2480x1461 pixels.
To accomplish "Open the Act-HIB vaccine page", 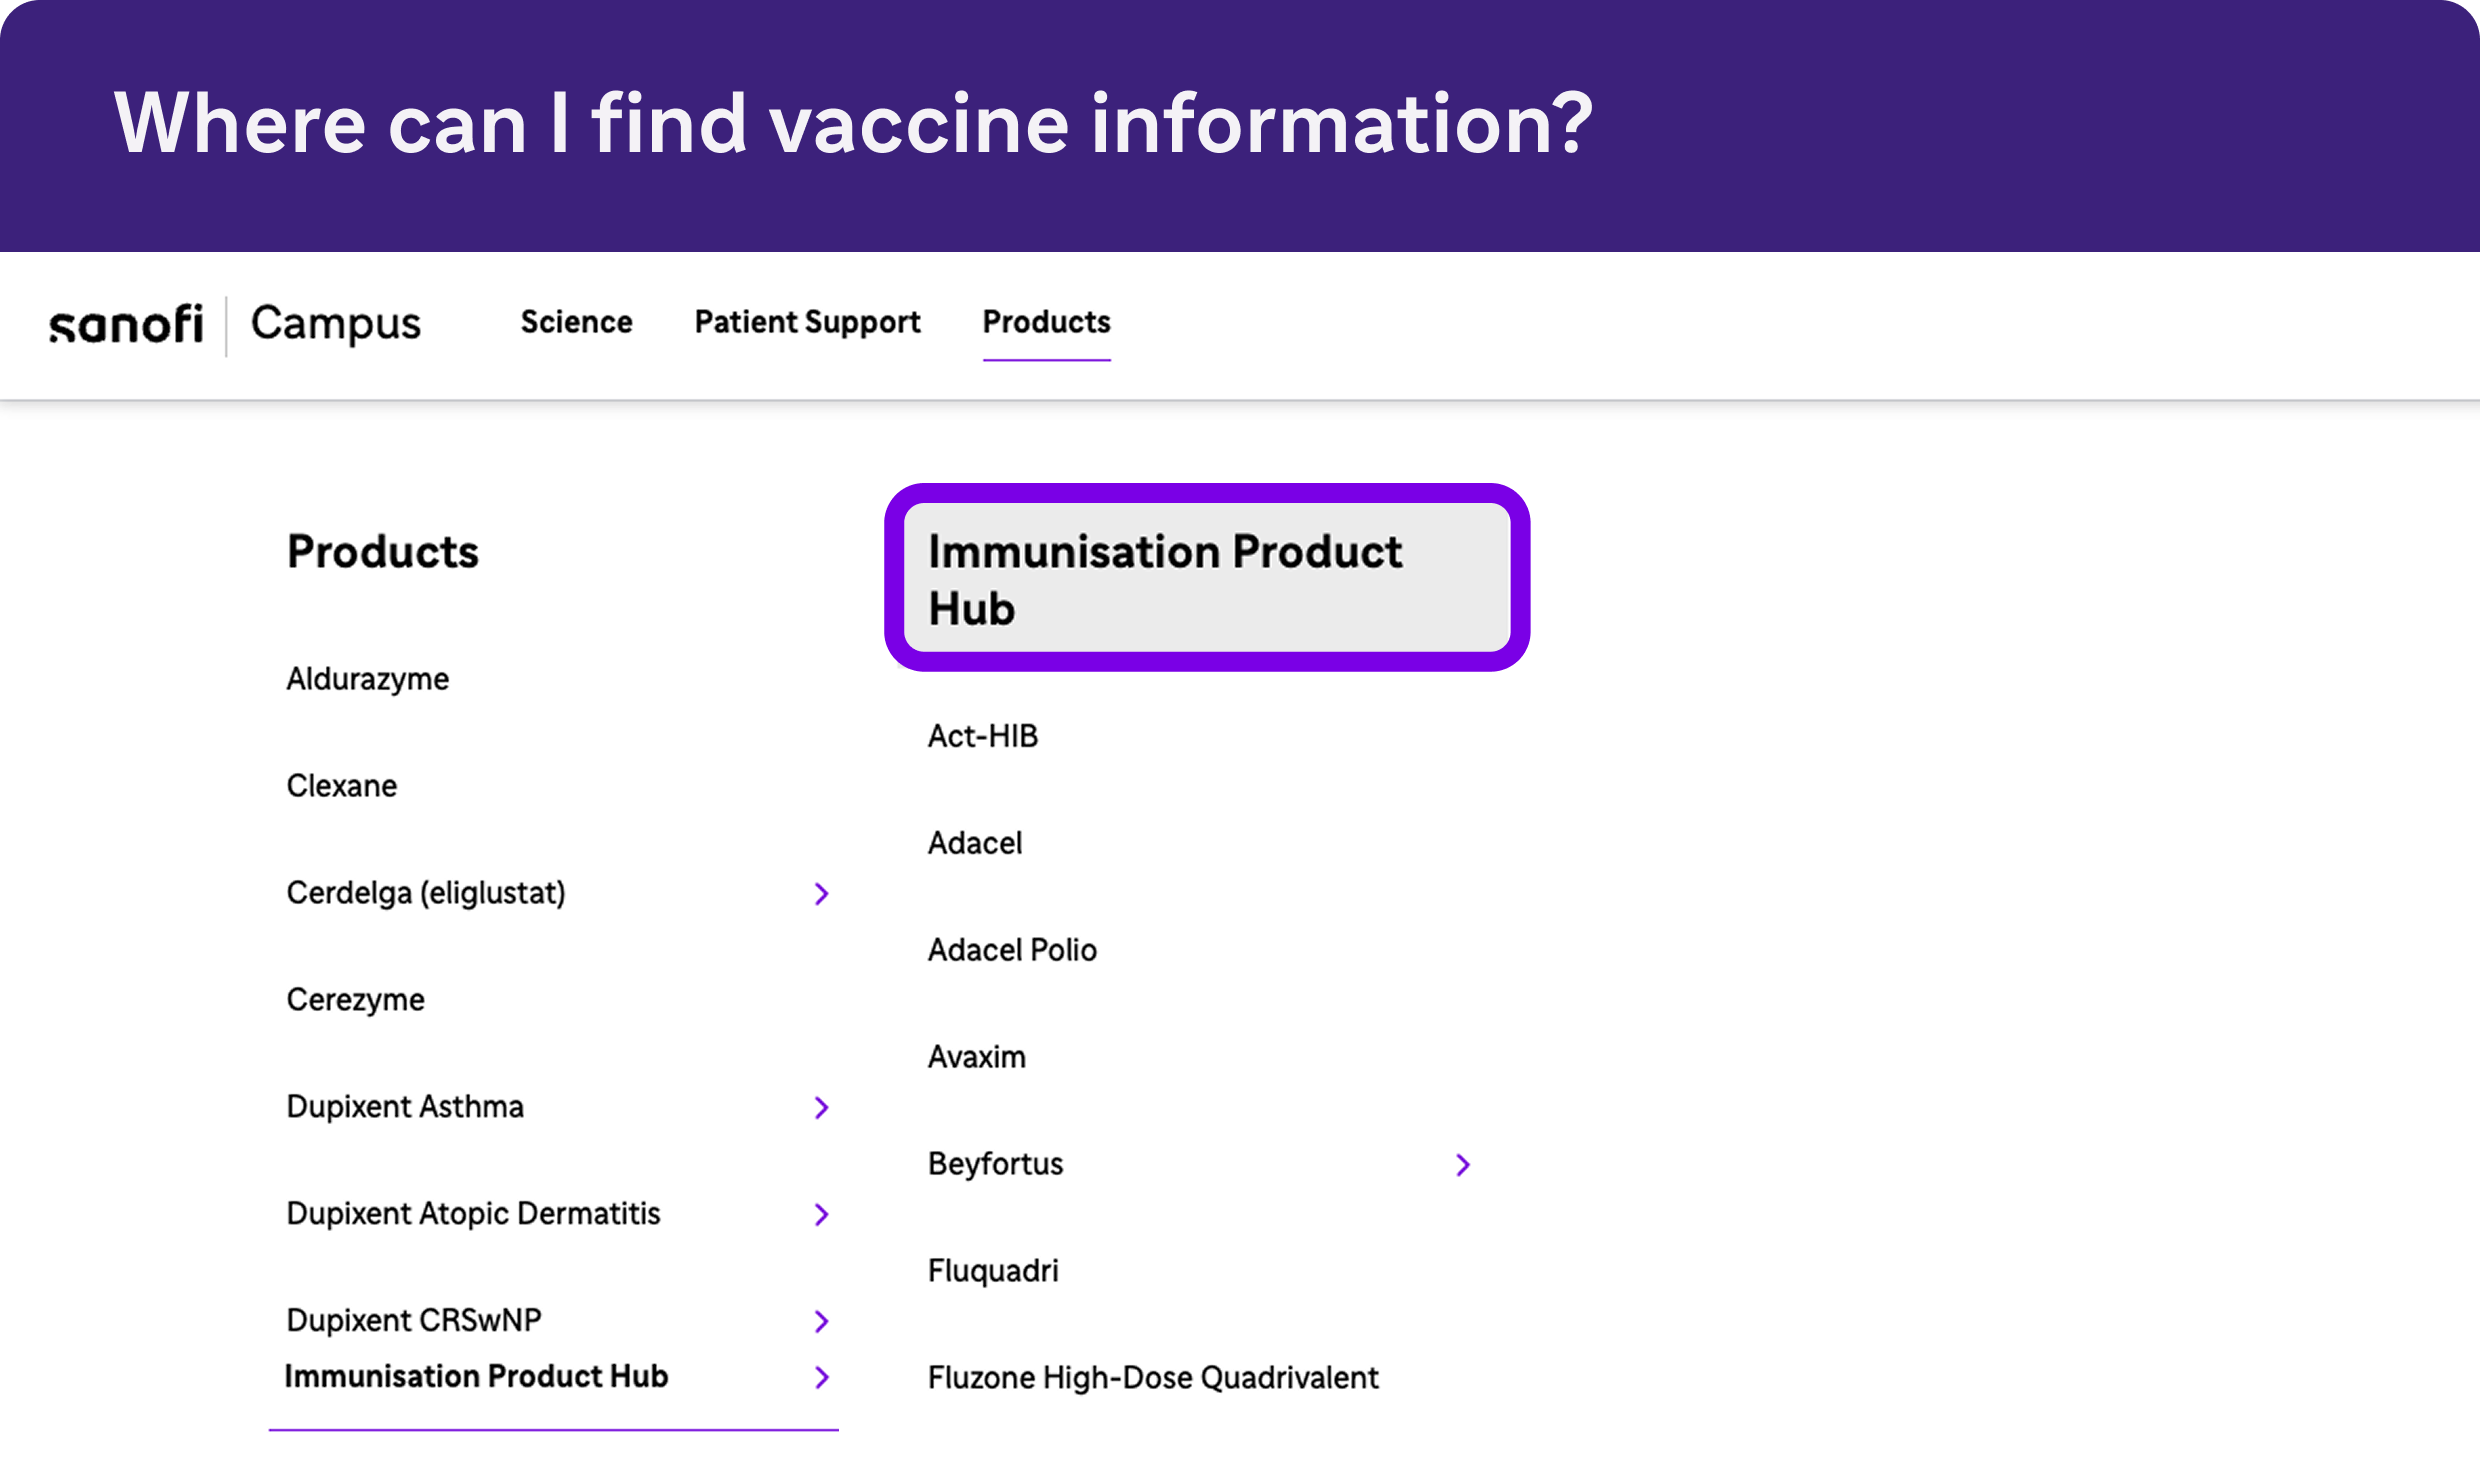I will point(983,737).
